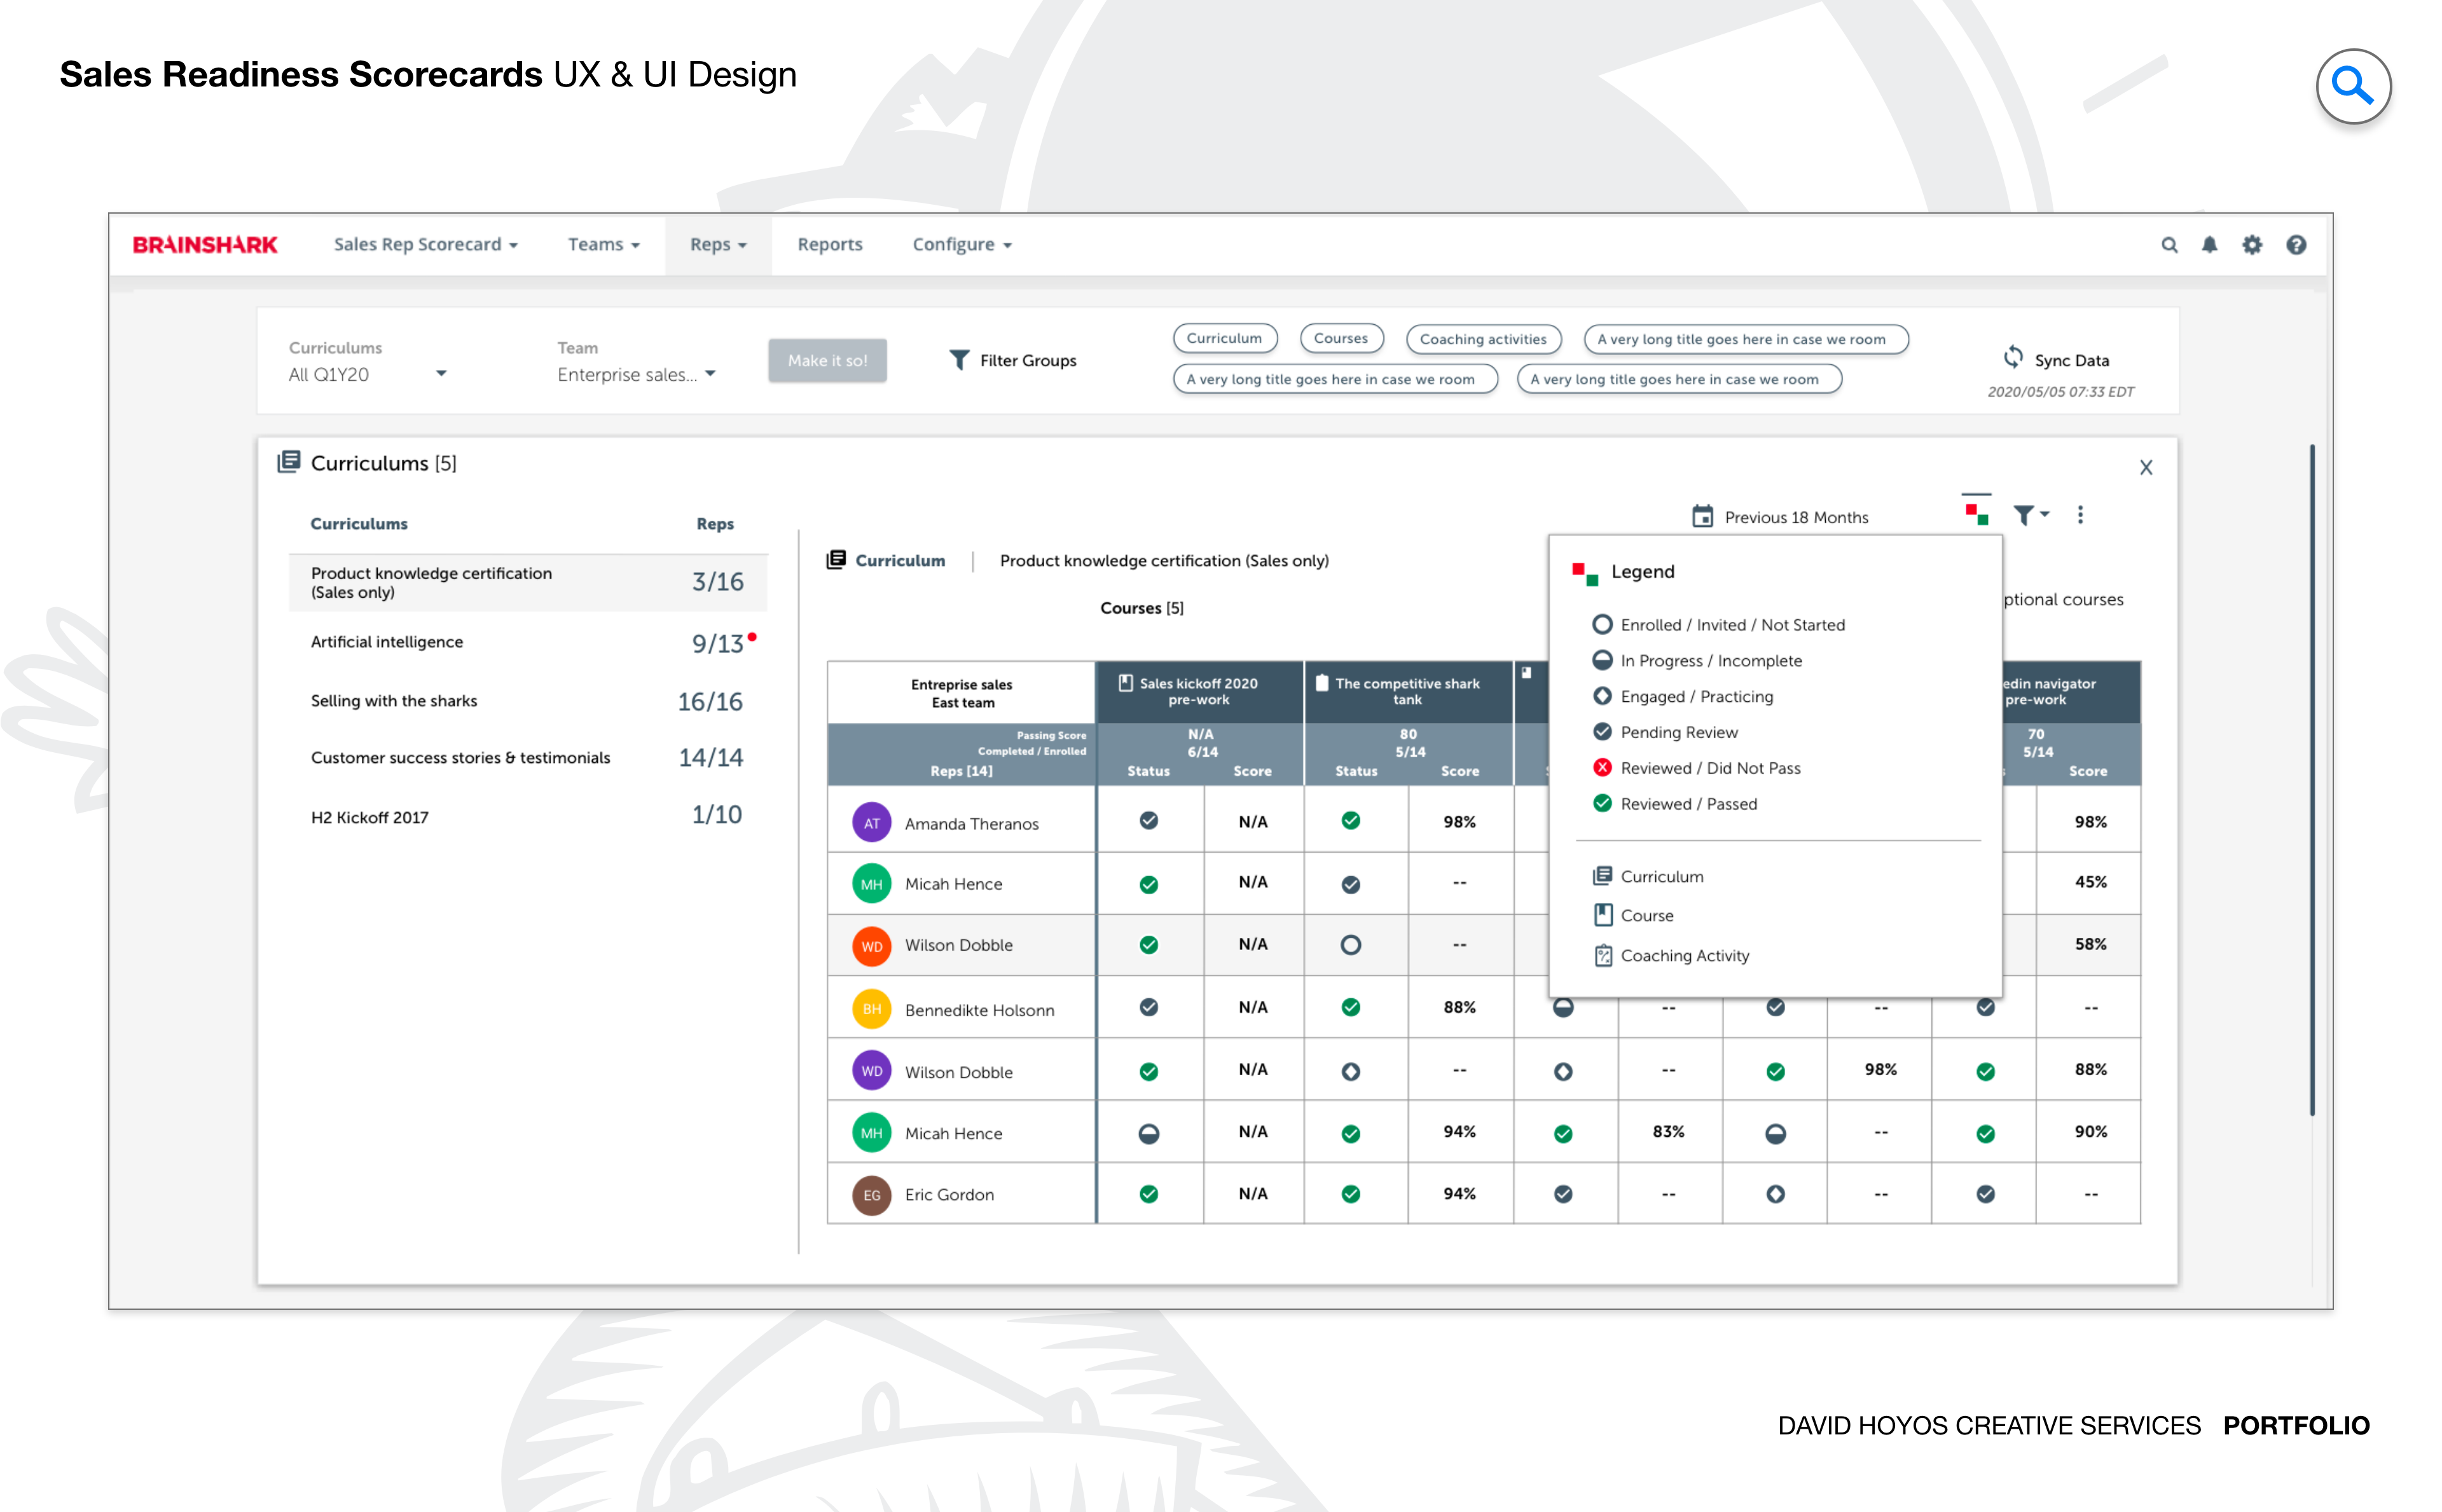Click the Curriculum icon above the table

tap(836, 560)
